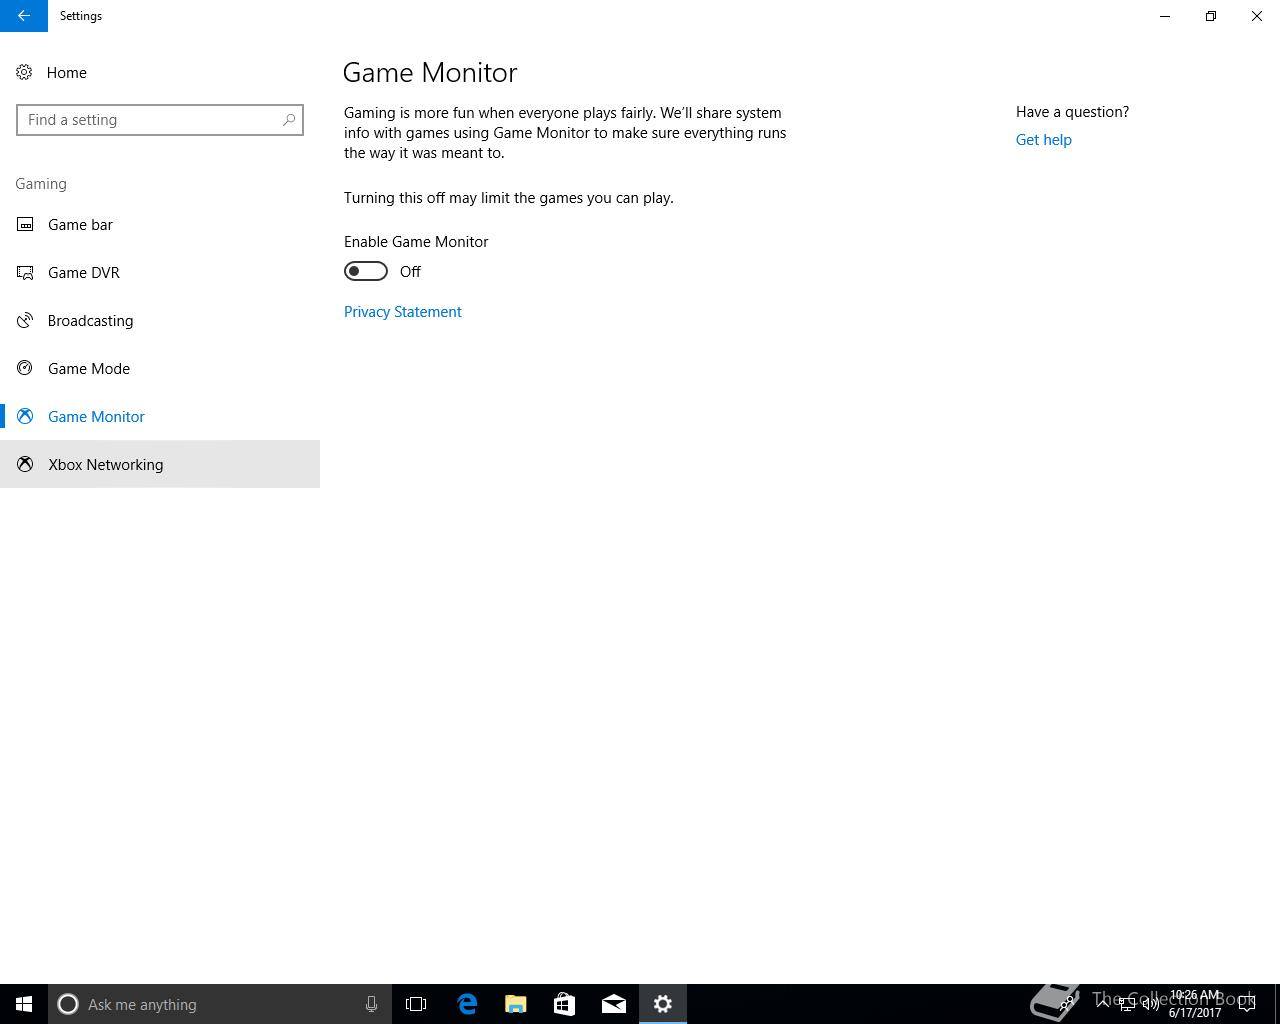The width and height of the screenshot is (1280, 1024).
Task: Click the Home gear icon
Action: tap(24, 72)
